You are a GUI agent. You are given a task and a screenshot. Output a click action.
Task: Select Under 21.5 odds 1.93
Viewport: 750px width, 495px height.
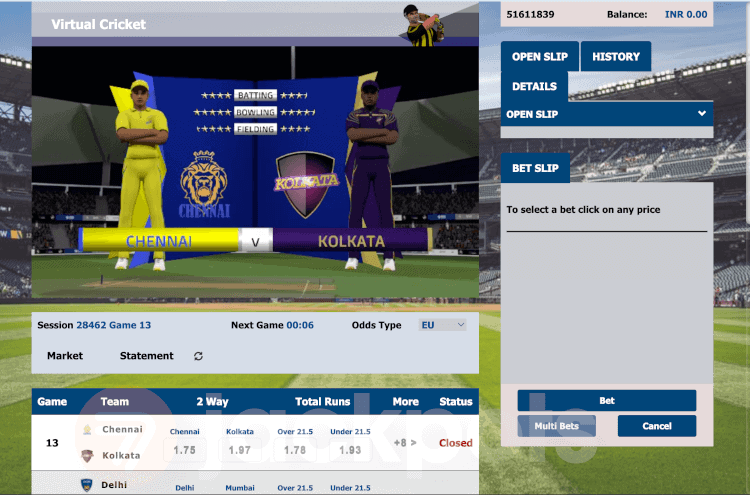pos(350,450)
